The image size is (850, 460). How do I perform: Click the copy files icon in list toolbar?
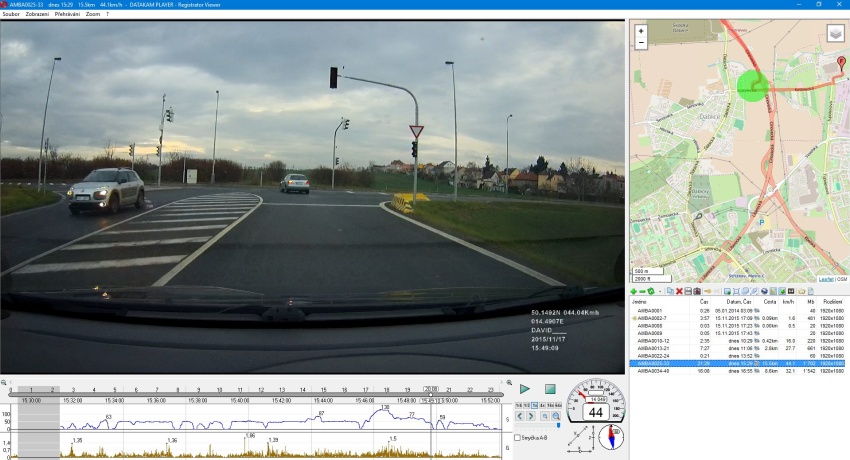click(x=671, y=291)
